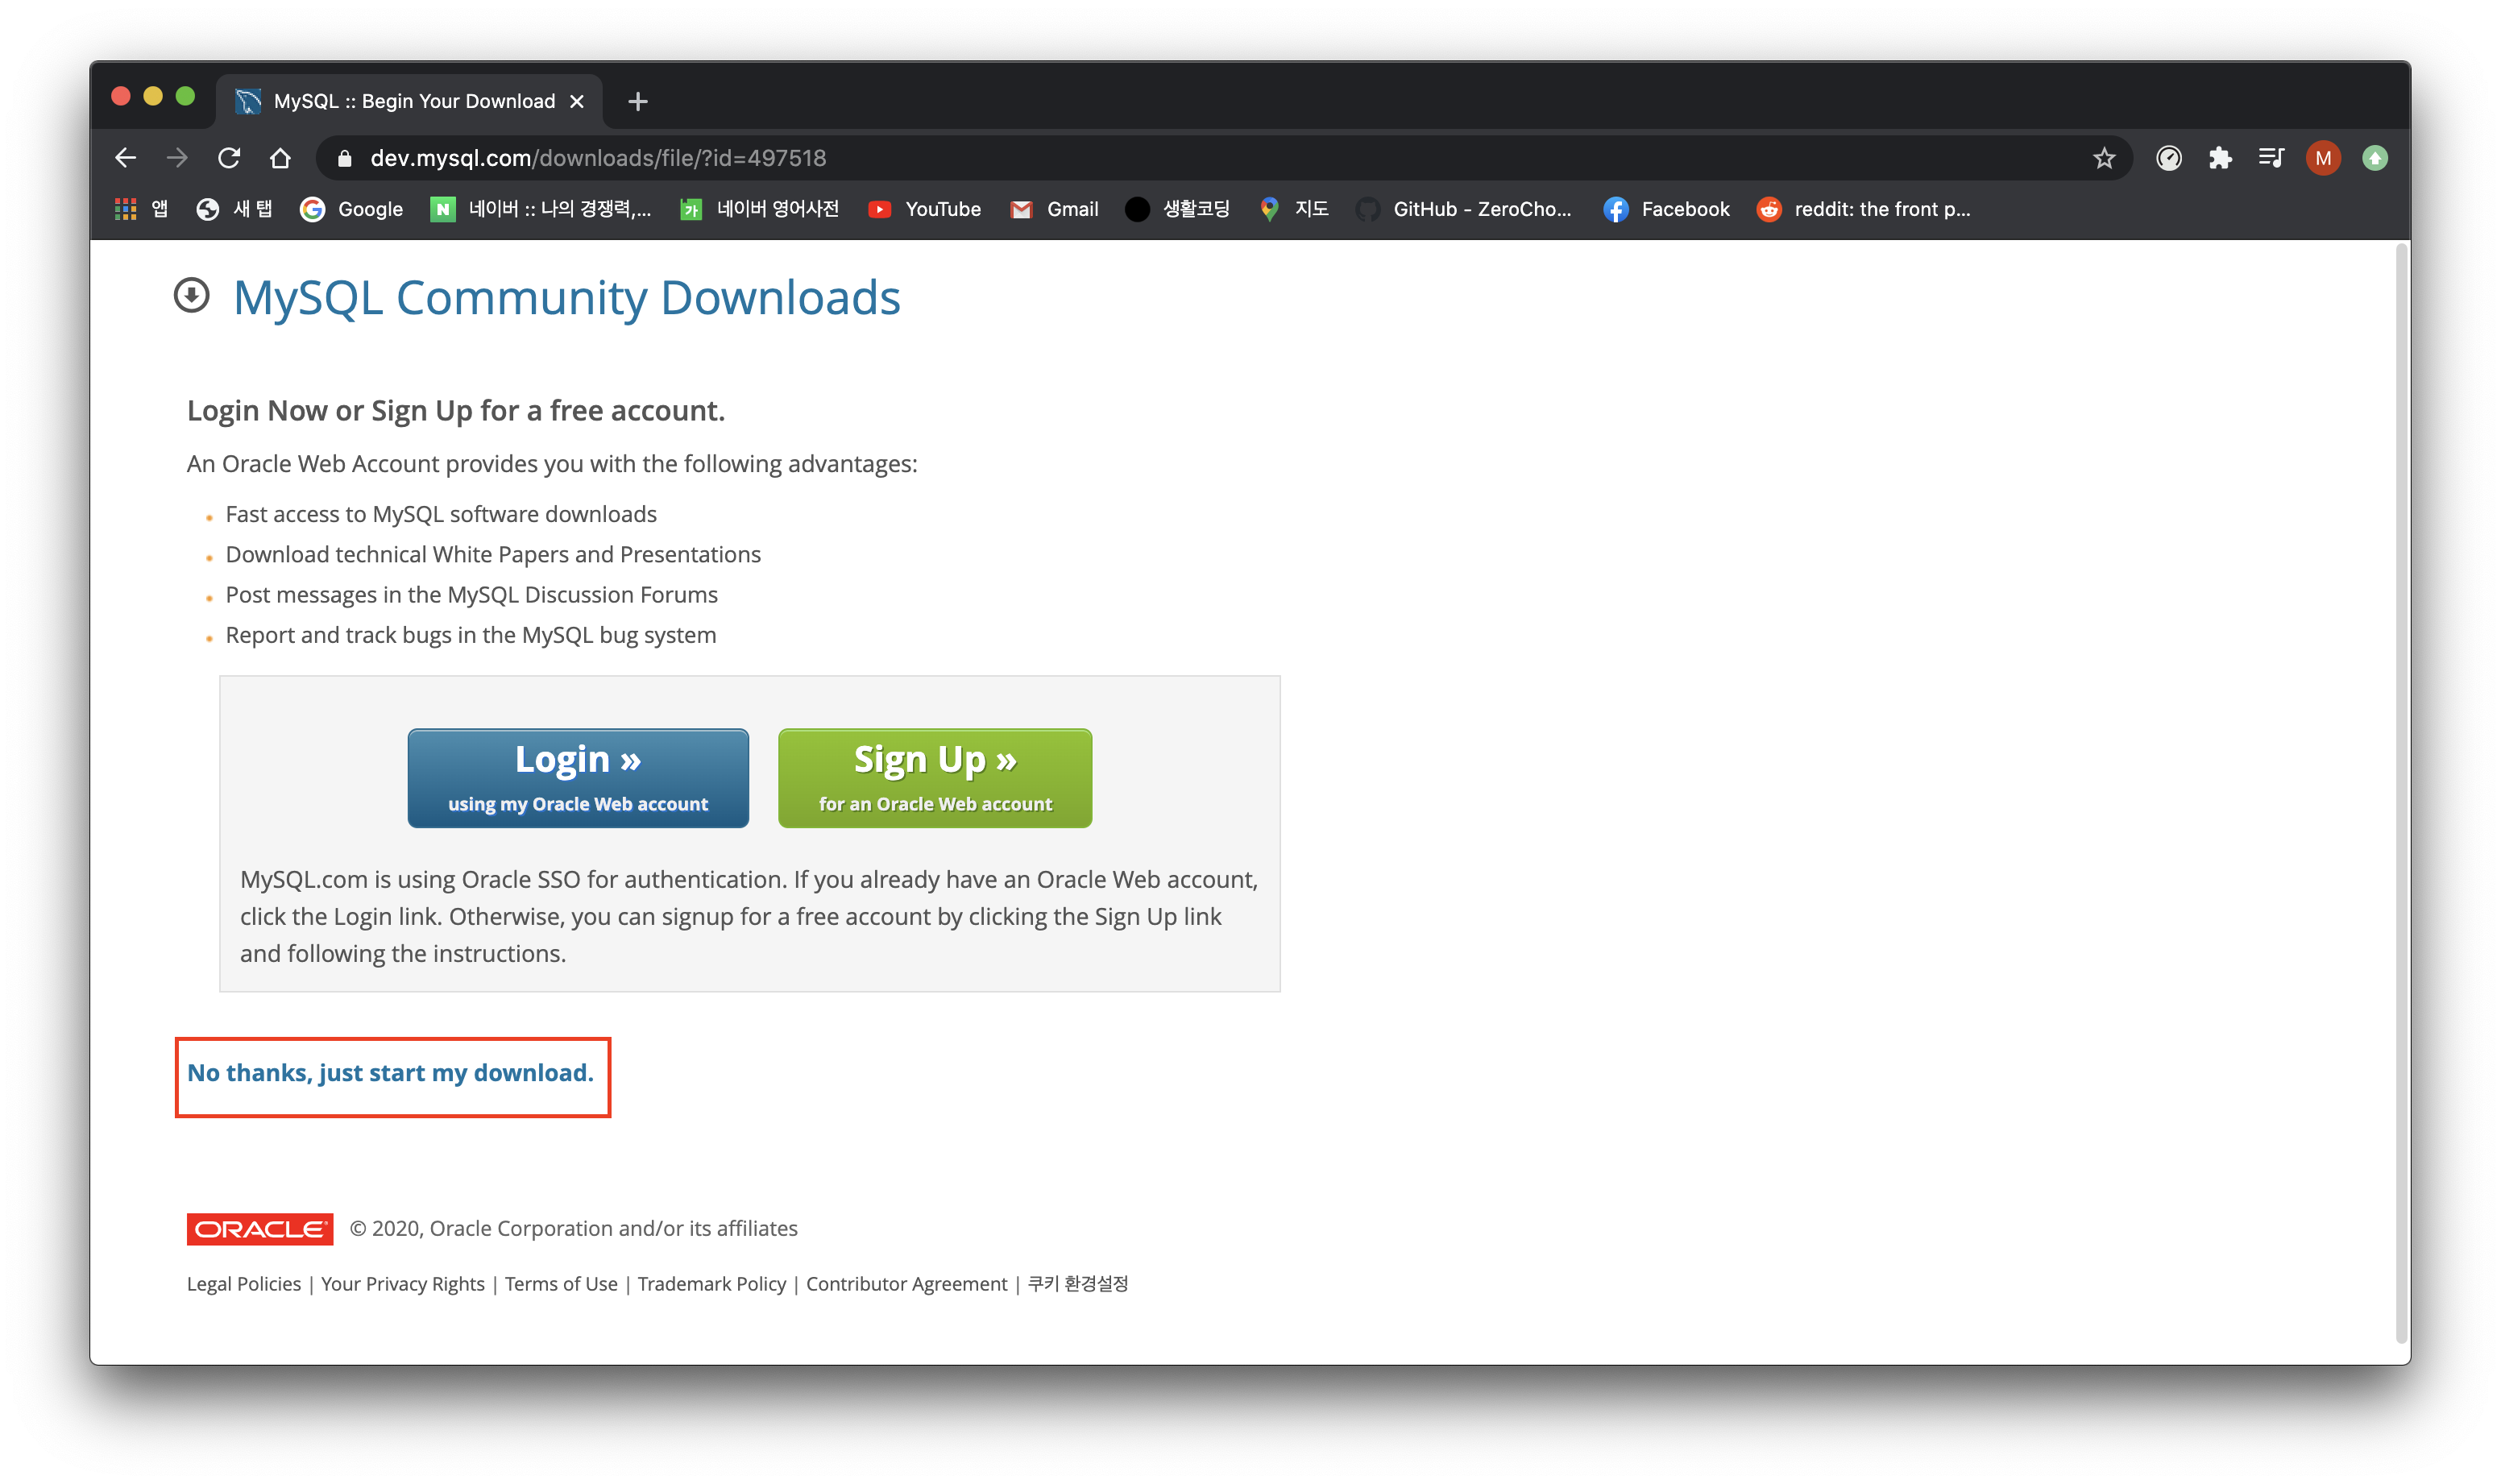Click the green Sign Up button

(x=934, y=778)
